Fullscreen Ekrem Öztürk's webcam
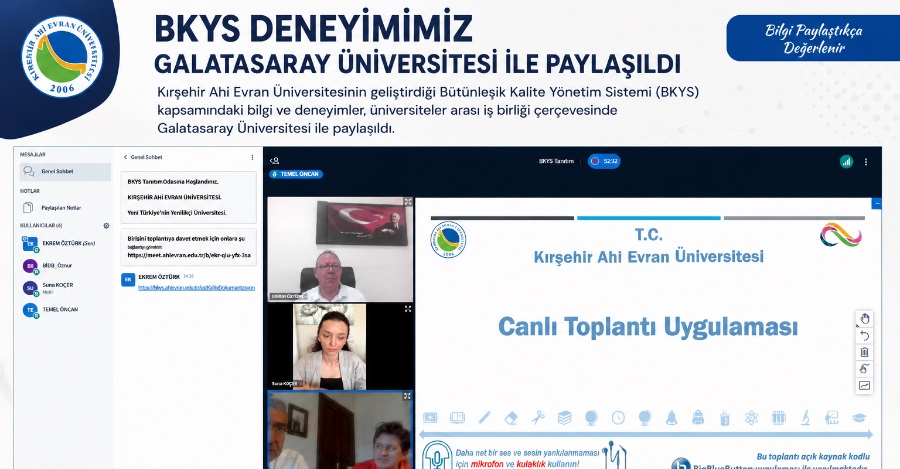This screenshot has height=469, width=900. (408, 202)
